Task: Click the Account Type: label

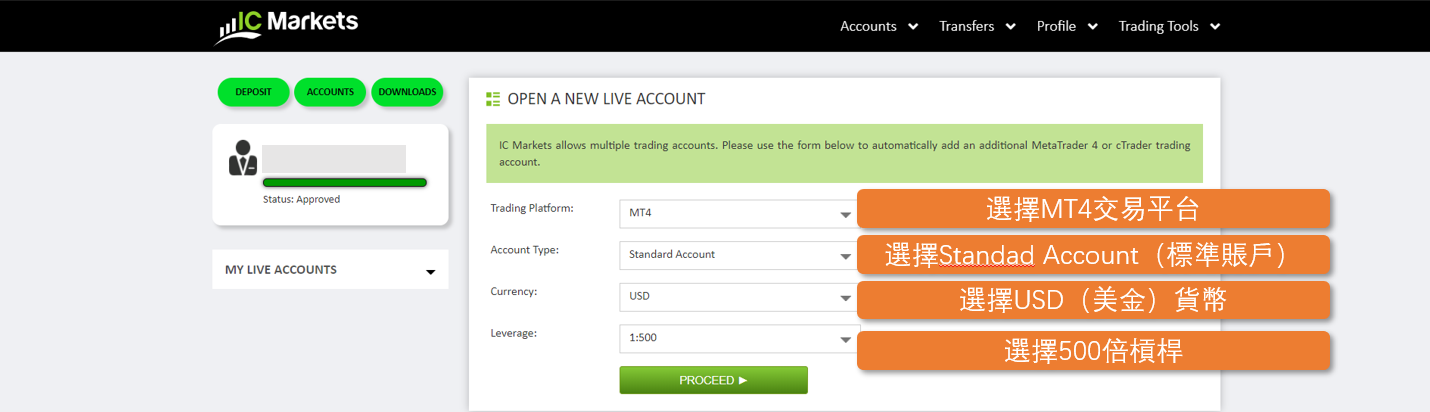Action: click(524, 250)
